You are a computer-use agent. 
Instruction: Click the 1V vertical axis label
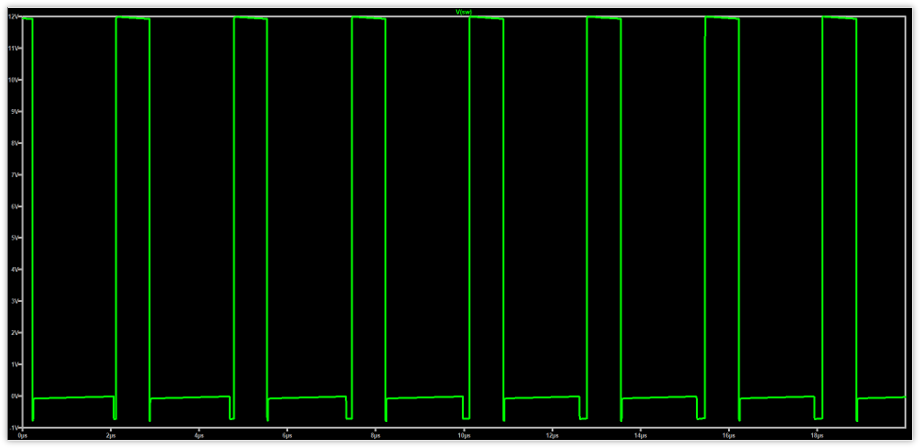pos(13,364)
